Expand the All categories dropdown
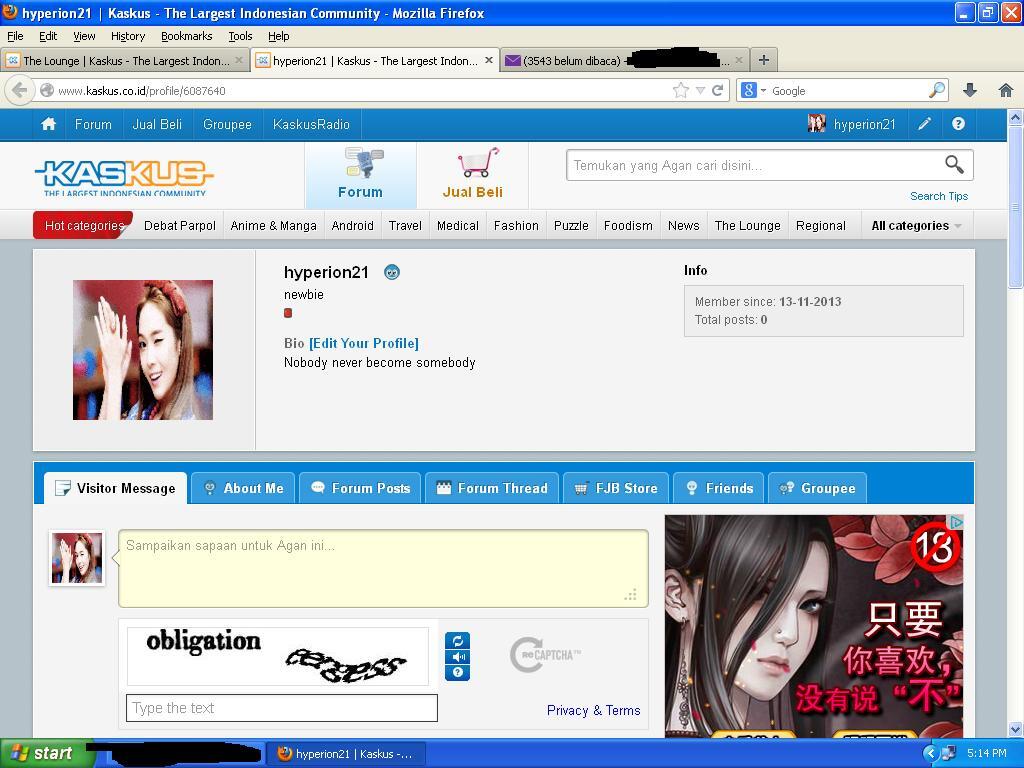Screen dimensions: 1024x768 point(917,225)
